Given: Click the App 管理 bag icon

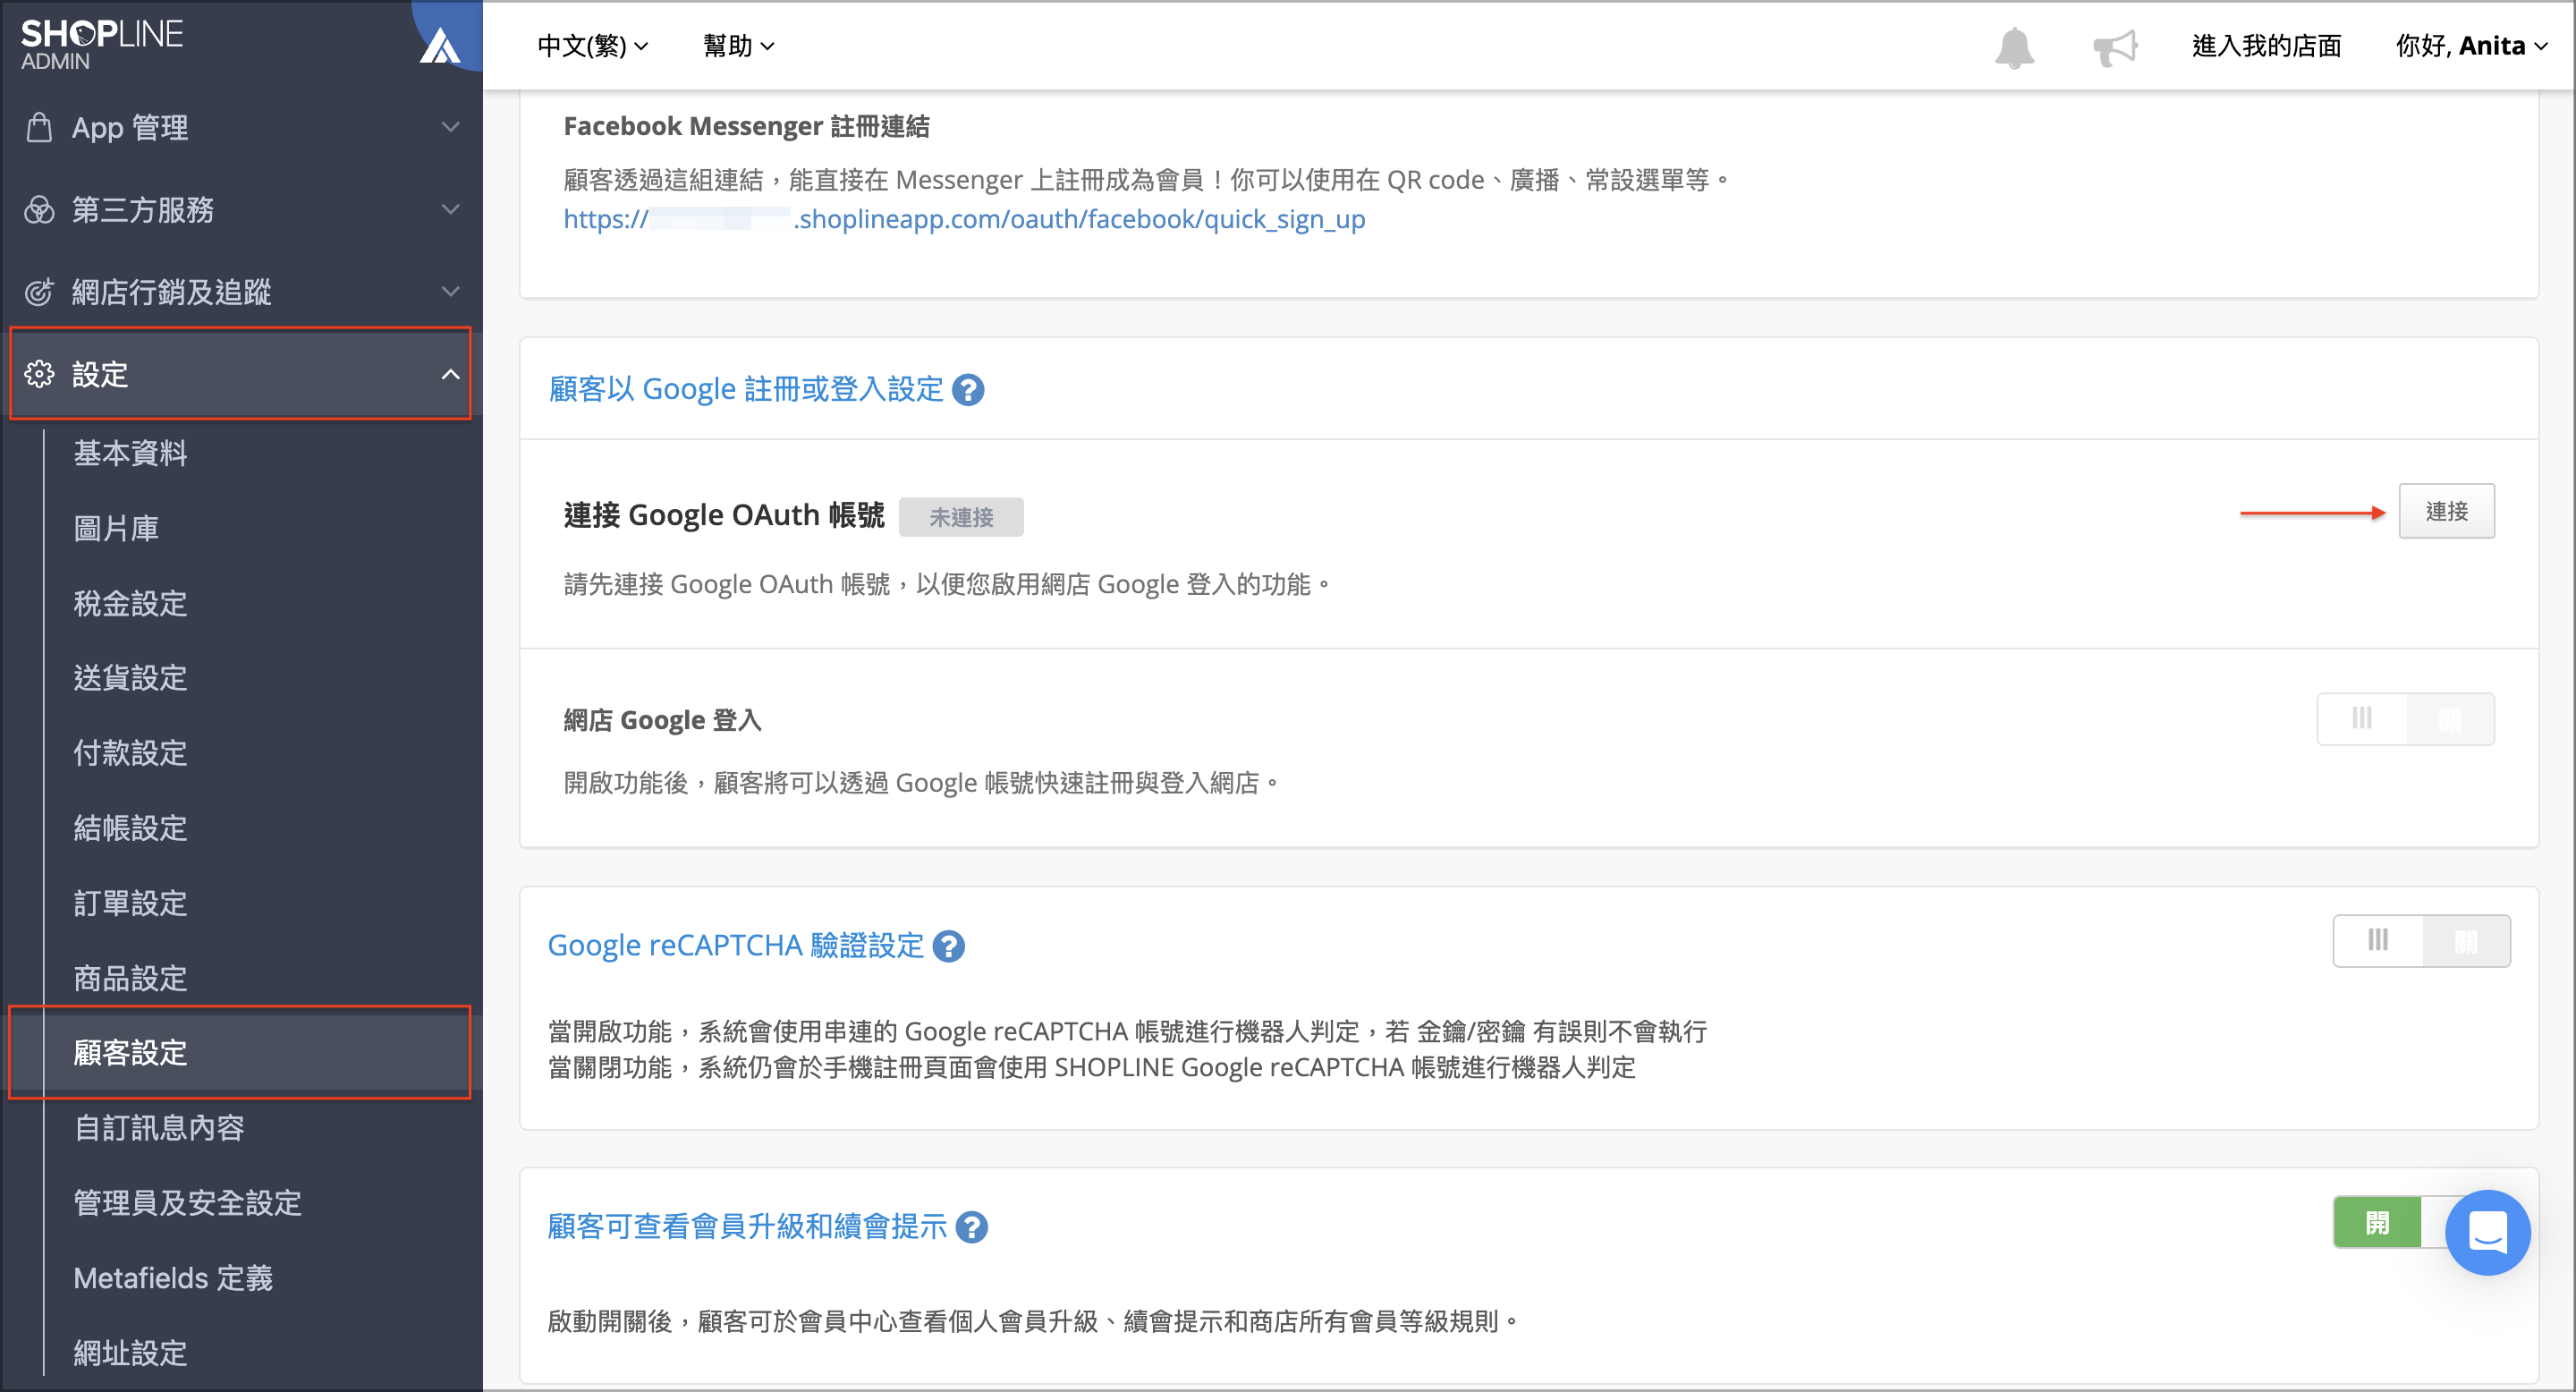Looking at the screenshot, I should 39,128.
